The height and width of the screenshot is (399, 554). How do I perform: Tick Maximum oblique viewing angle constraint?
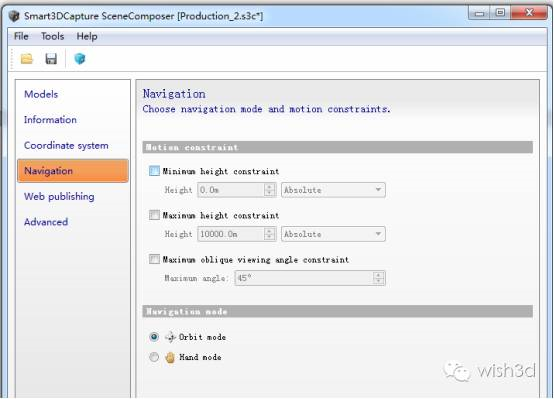[x=154, y=259]
